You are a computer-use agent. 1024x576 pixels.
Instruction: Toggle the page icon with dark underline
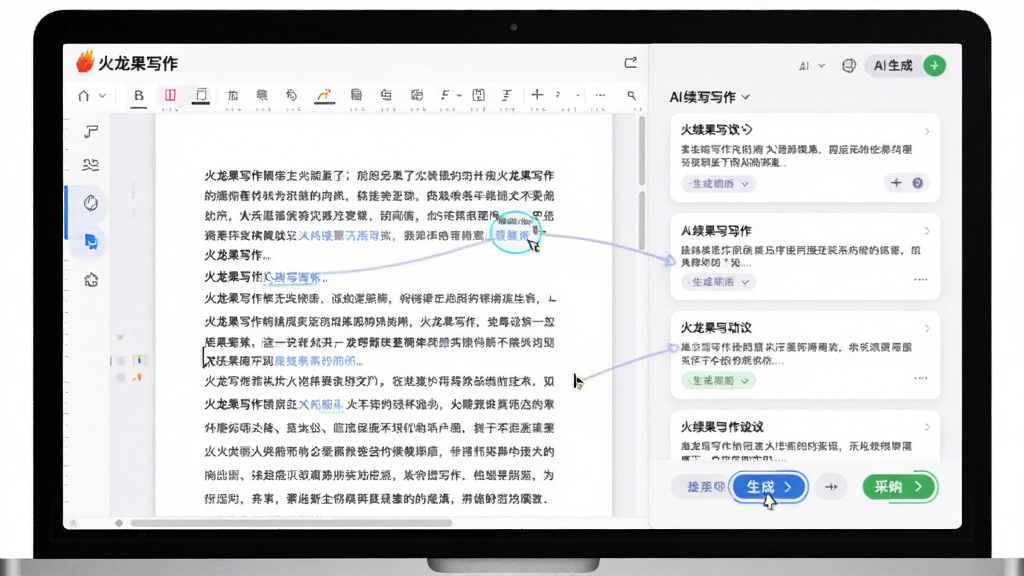pos(201,95)
